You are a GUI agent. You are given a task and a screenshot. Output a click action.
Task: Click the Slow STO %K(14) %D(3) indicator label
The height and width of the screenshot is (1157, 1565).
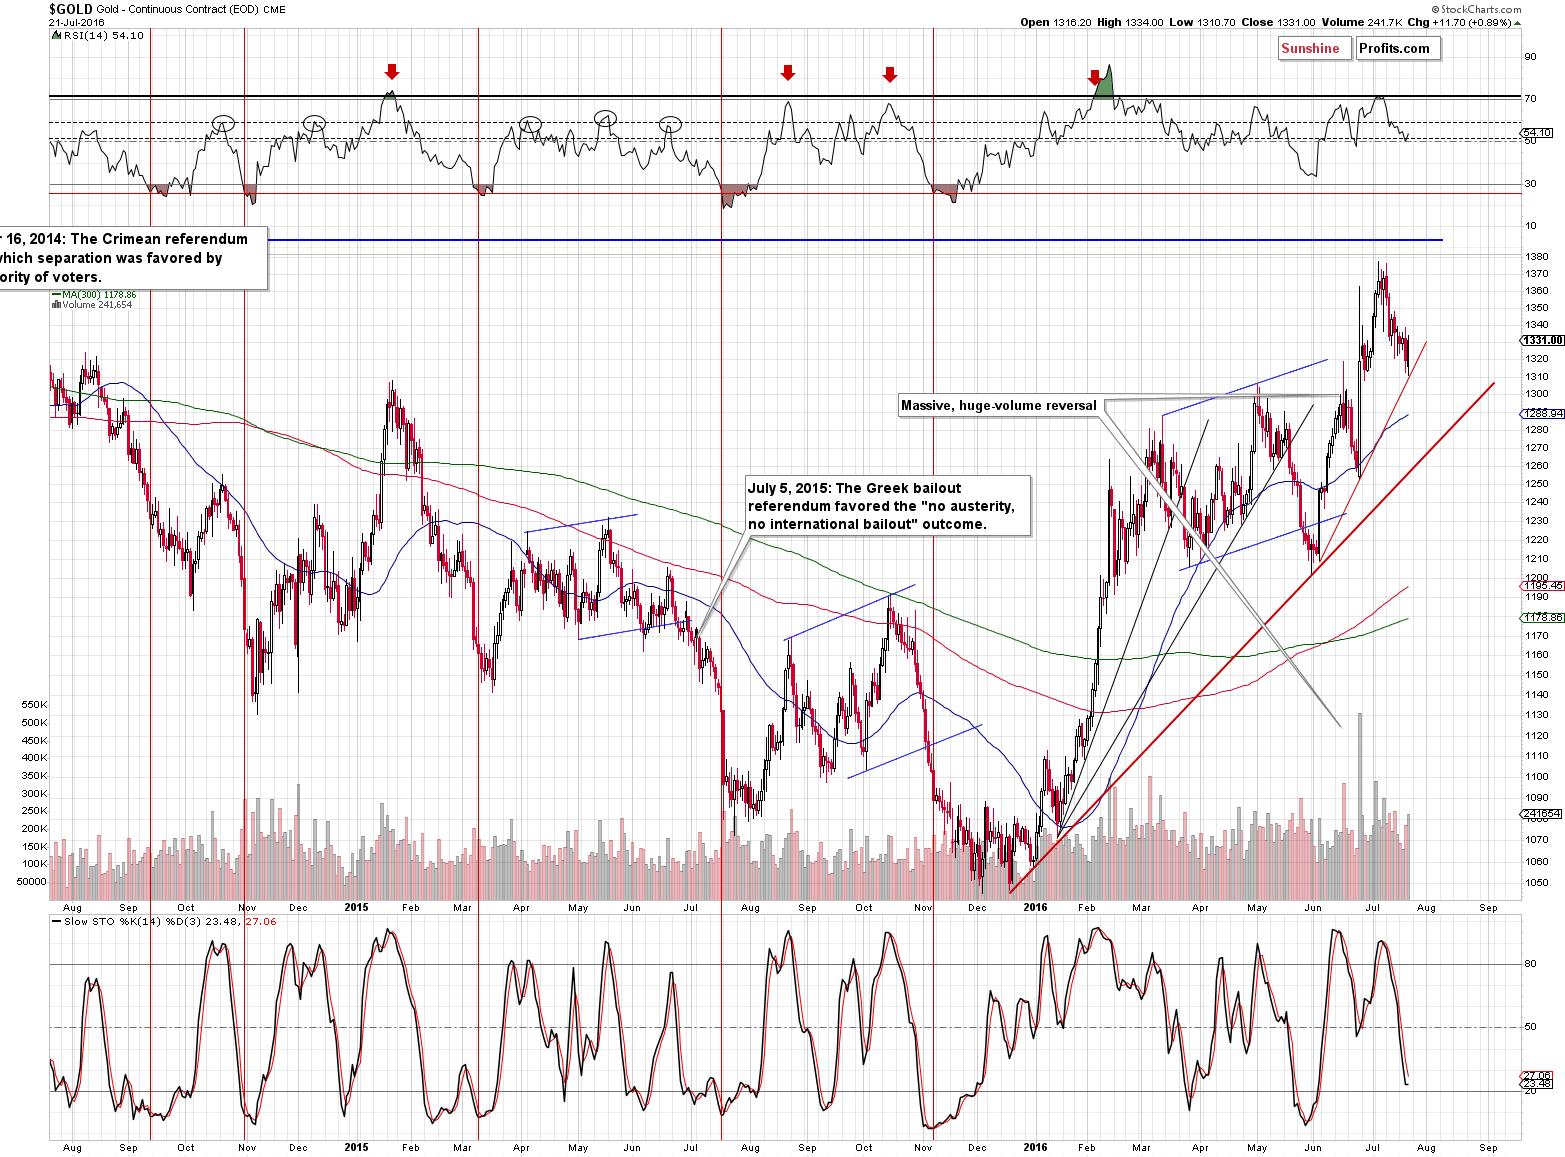(x=165, y=921)
